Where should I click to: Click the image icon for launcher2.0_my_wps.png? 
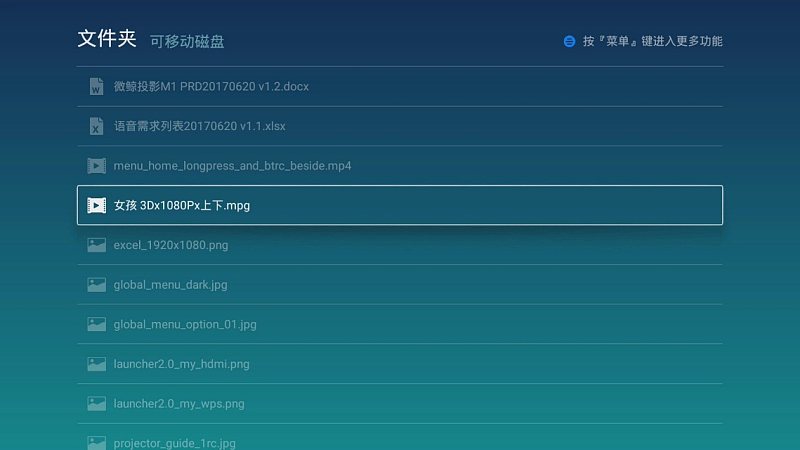click(96, 404)
